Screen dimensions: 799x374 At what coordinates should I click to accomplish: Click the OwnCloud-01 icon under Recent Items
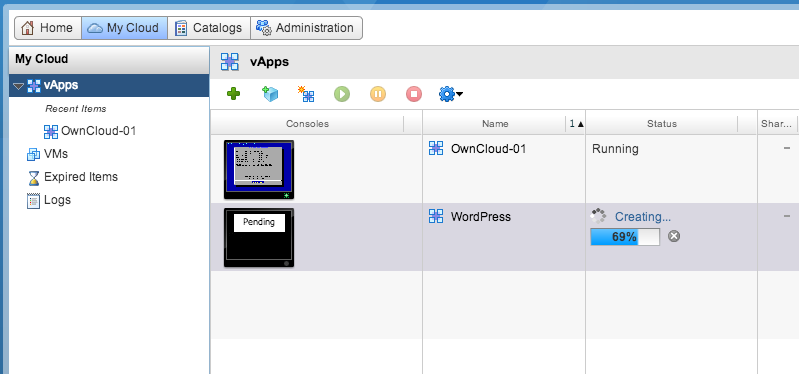tap(51, 131)
